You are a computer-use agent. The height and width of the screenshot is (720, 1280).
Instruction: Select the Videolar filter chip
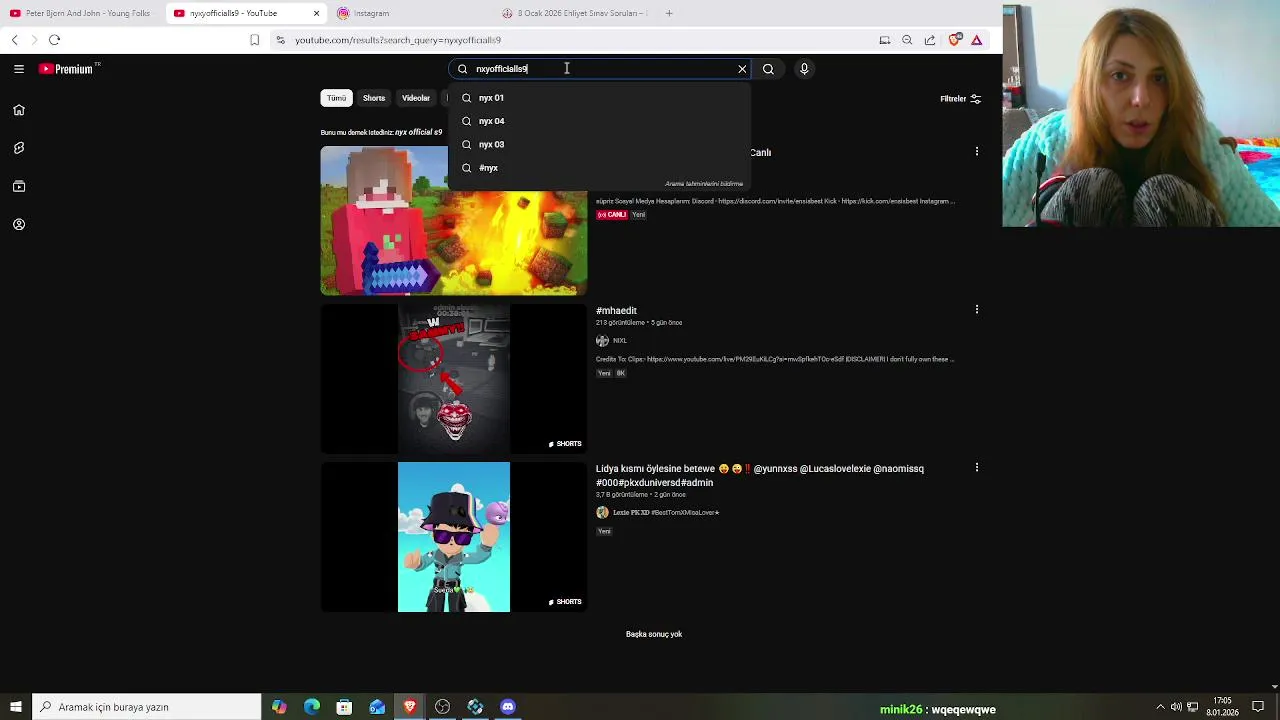[x=416, y=98]
